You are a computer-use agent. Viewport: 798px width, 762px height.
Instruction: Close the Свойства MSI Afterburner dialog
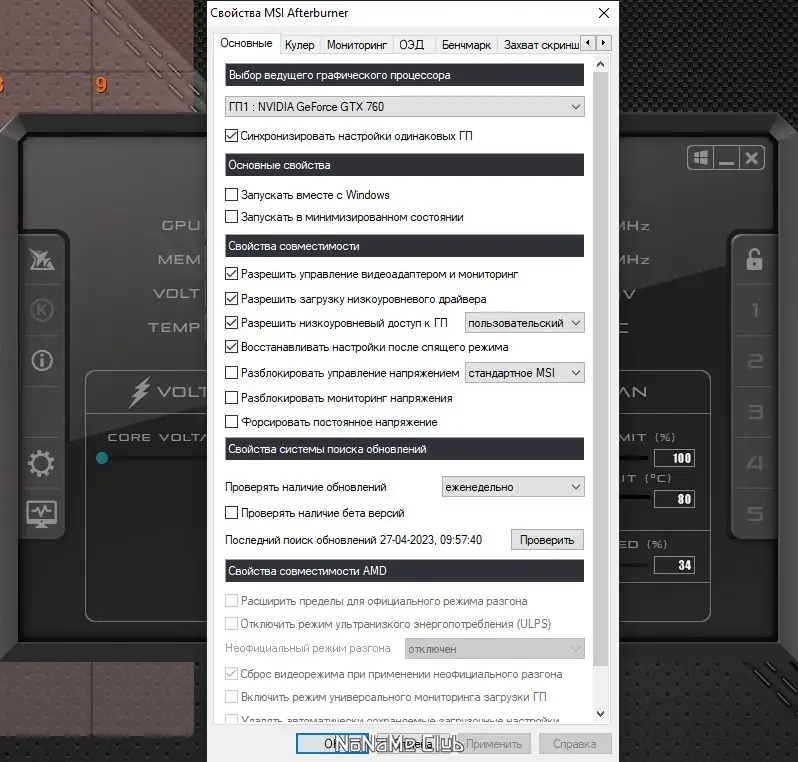[x=604, y=13]
